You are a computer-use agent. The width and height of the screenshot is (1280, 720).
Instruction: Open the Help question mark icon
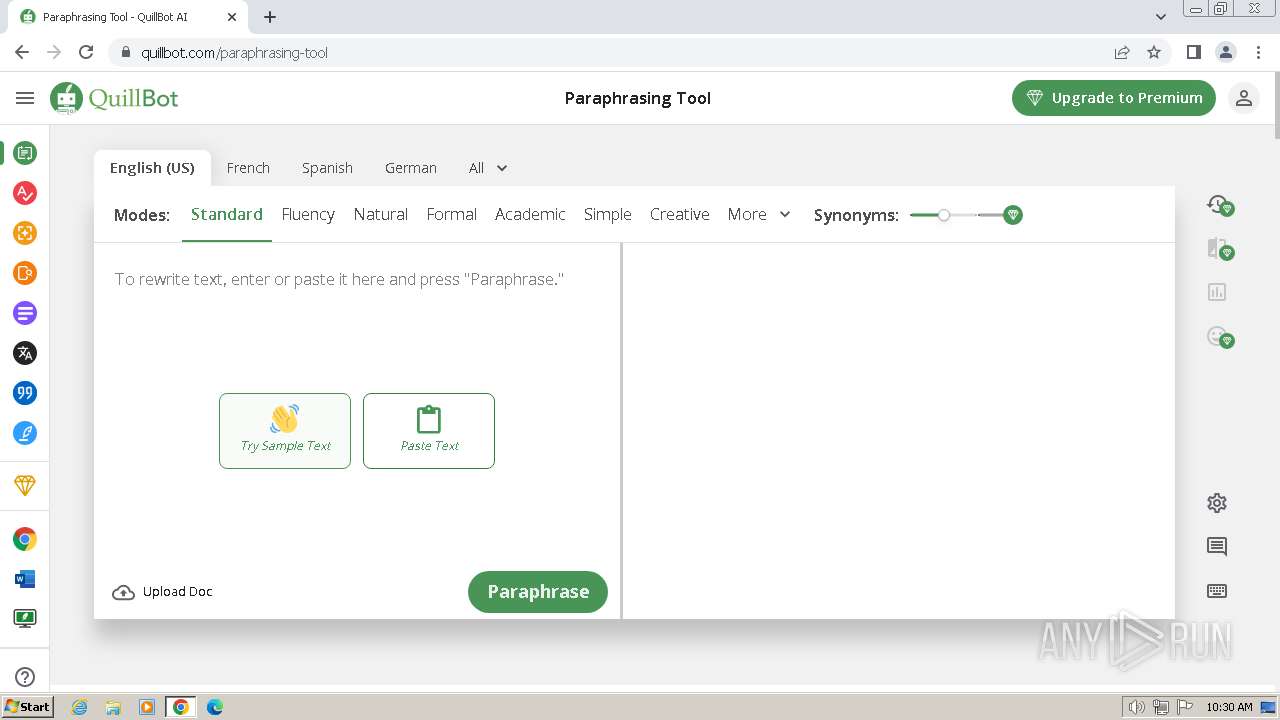pos(25,677)
